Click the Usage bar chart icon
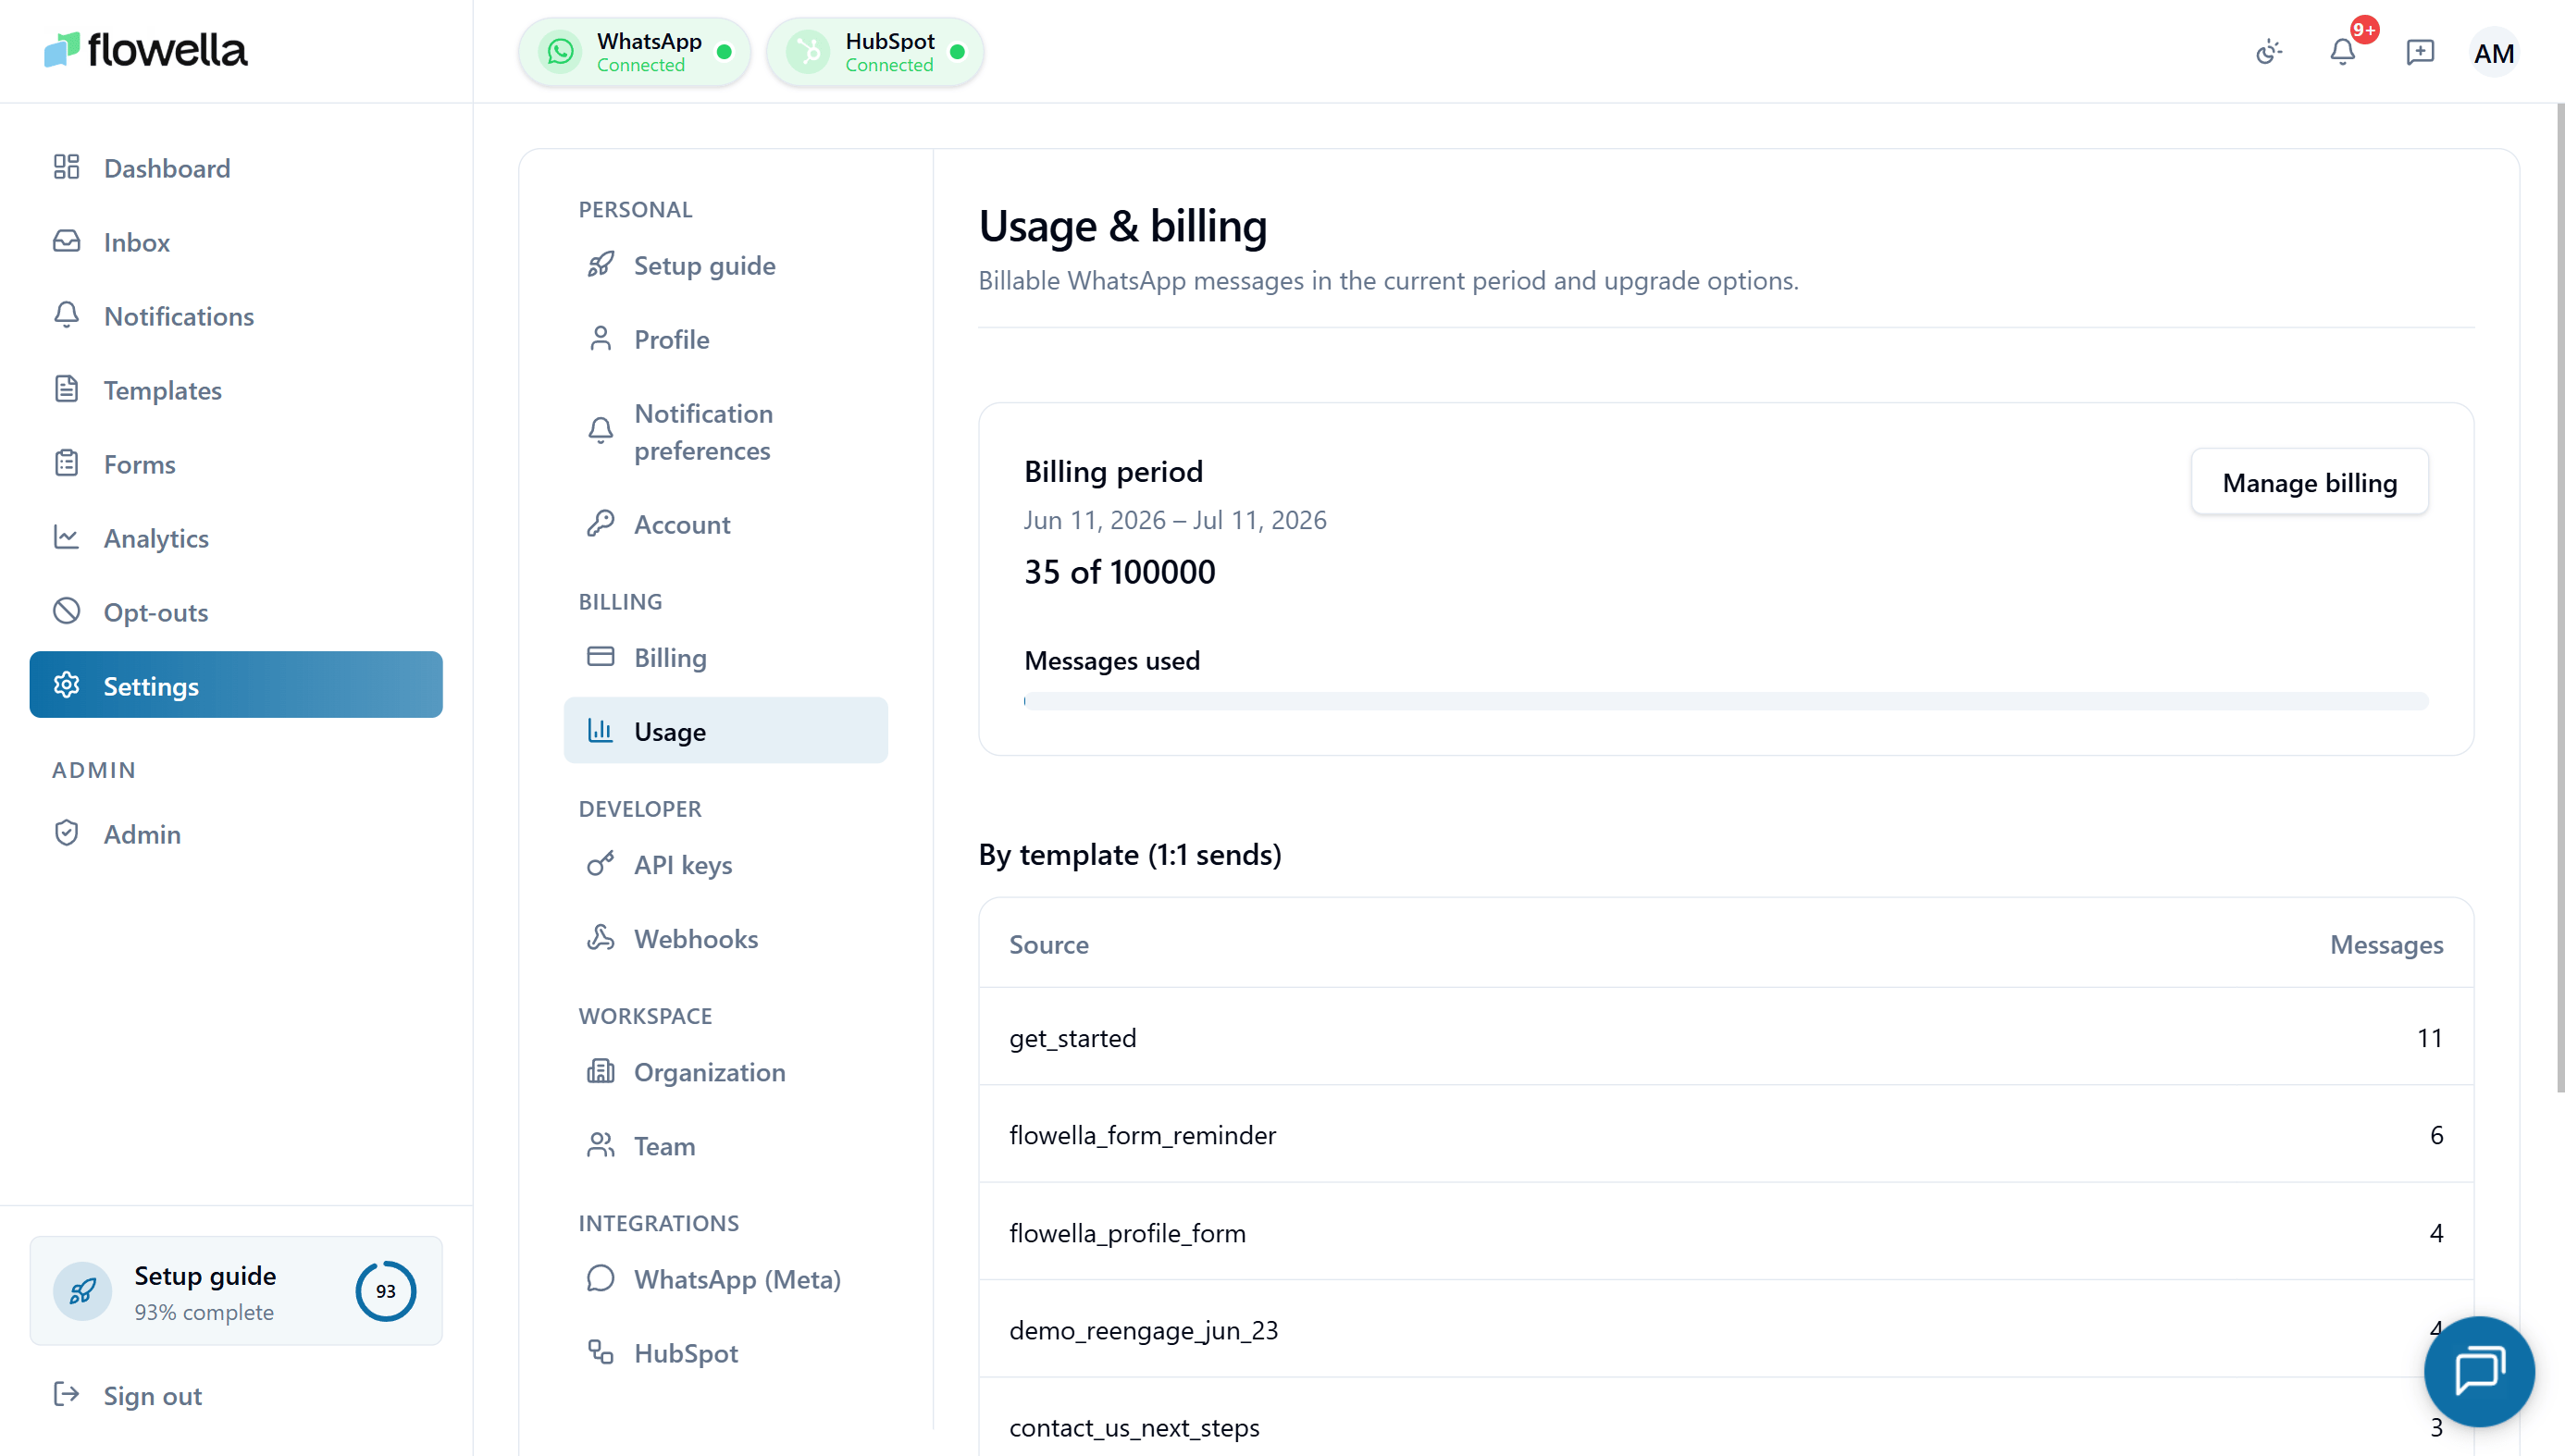 601,731
